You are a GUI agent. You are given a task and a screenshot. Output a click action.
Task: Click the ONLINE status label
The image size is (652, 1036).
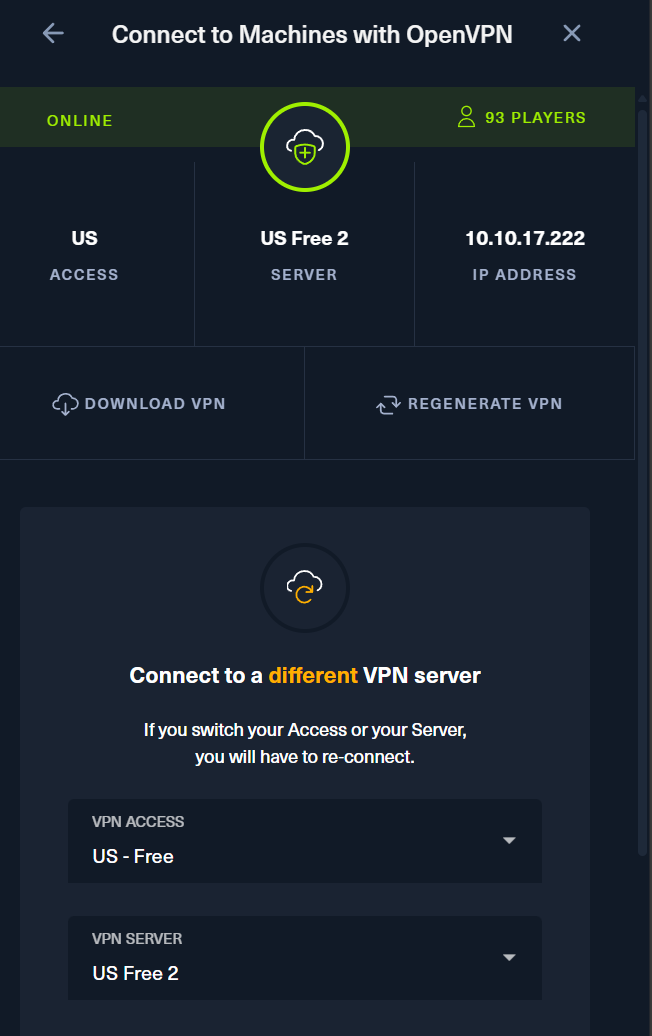pyautogui.click(x=80, y=121)
